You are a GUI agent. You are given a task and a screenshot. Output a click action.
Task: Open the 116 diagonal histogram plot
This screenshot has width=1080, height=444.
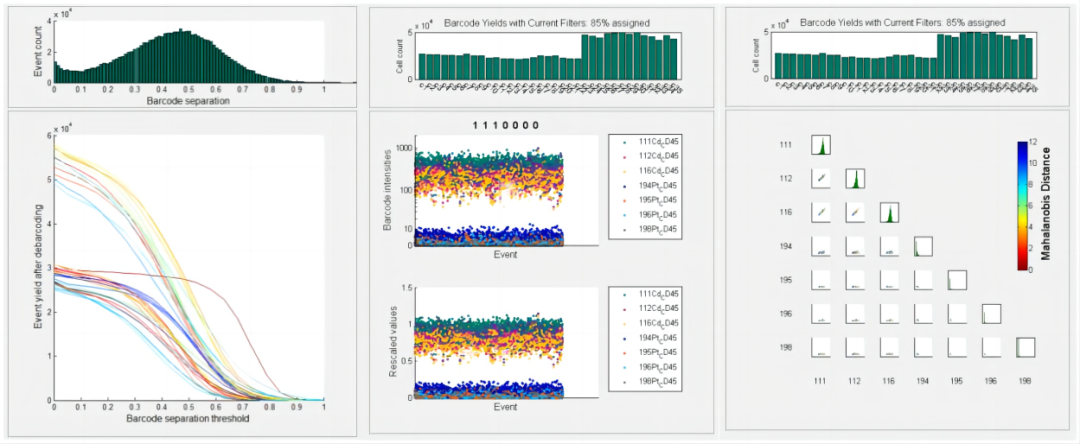pyautogui.click(x=889, y=213)
